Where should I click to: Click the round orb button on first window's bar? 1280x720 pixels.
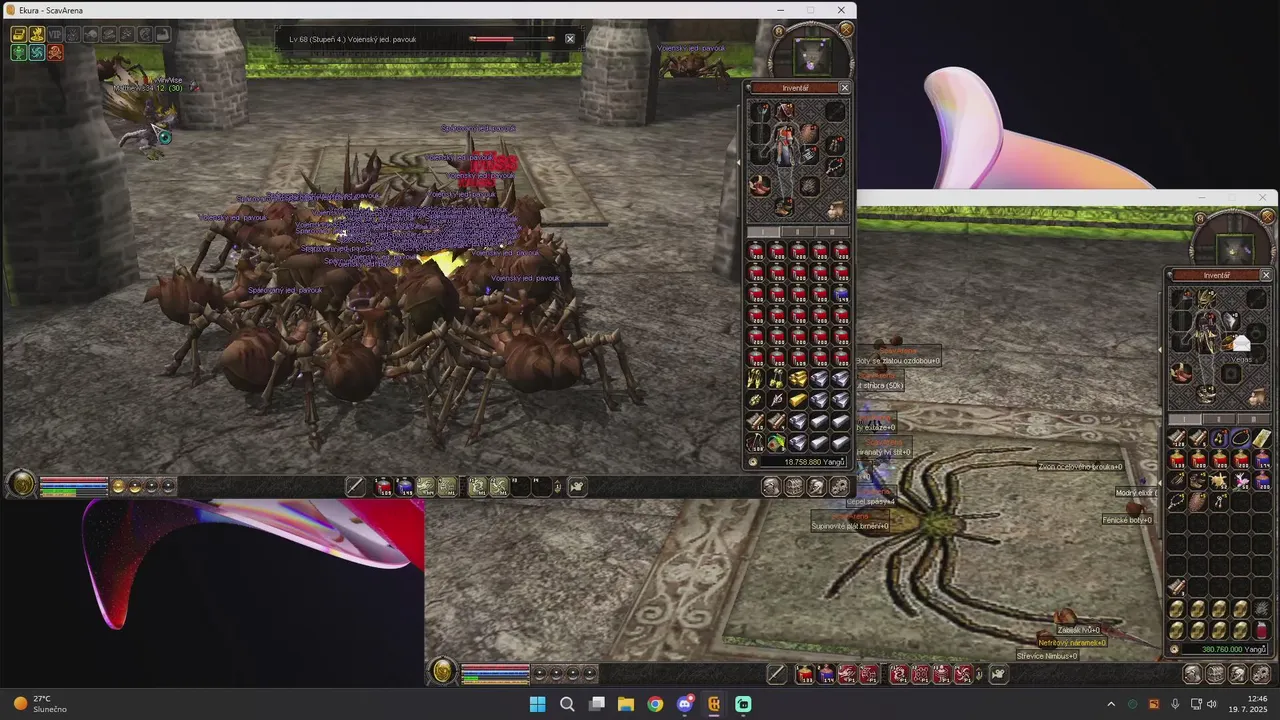[x=21, y=485]
